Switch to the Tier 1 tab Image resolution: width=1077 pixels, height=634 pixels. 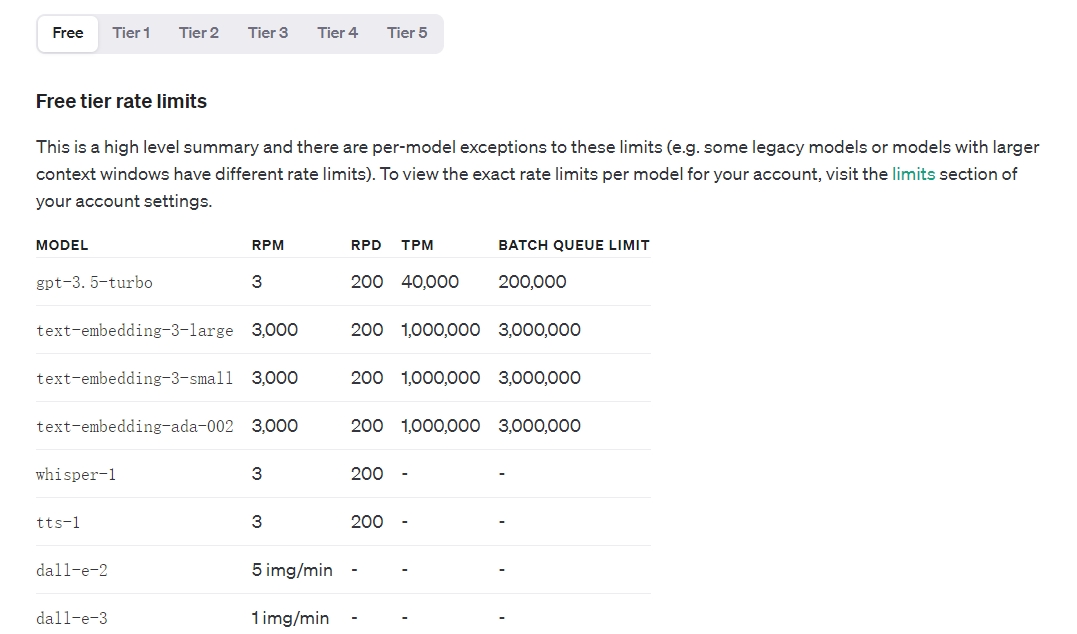tap(131, 33)
